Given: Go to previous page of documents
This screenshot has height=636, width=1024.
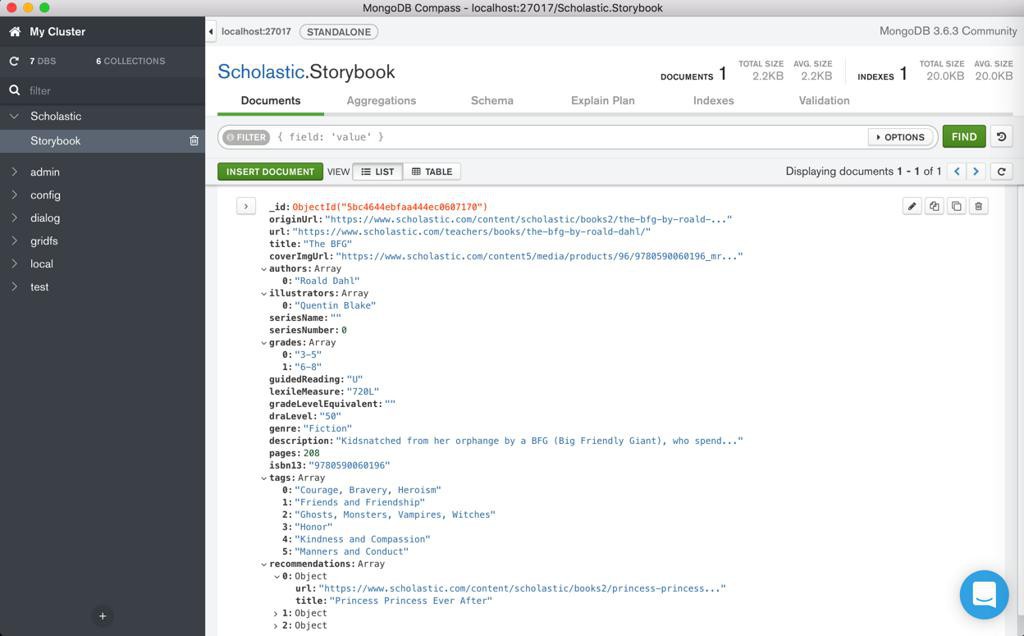Looking at the screenshot, I should point(957,171).
